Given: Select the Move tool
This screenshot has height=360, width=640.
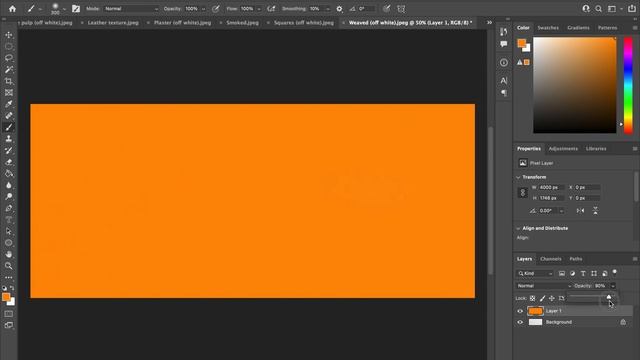Looking at the screenshot, I should click(9, 35).
